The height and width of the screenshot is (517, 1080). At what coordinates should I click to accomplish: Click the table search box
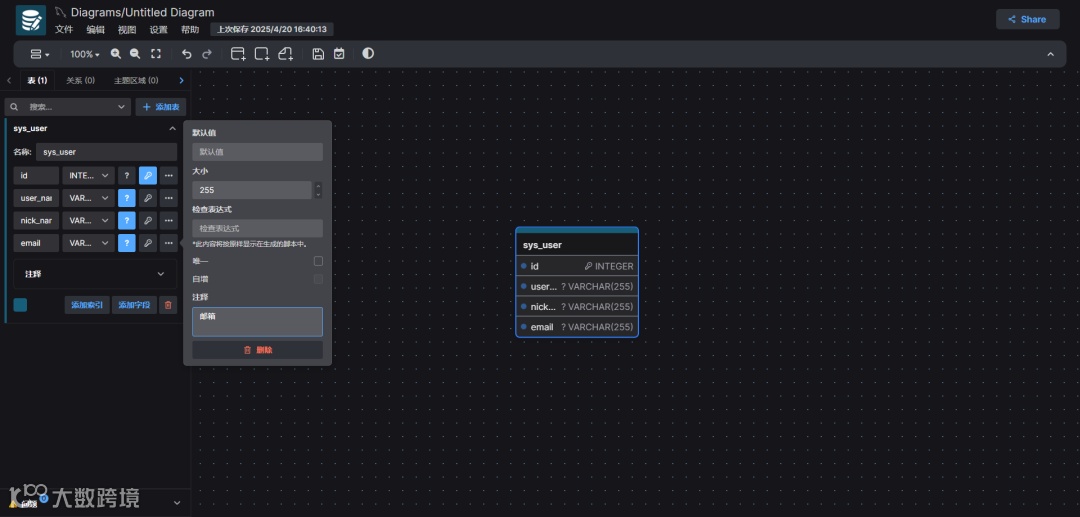[x=68, y=107]
